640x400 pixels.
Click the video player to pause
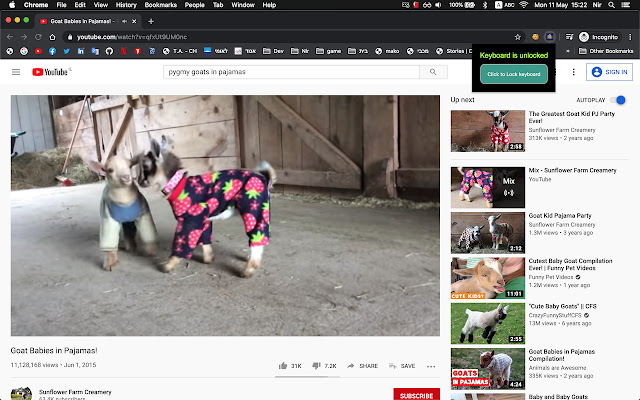click(225, 216)
